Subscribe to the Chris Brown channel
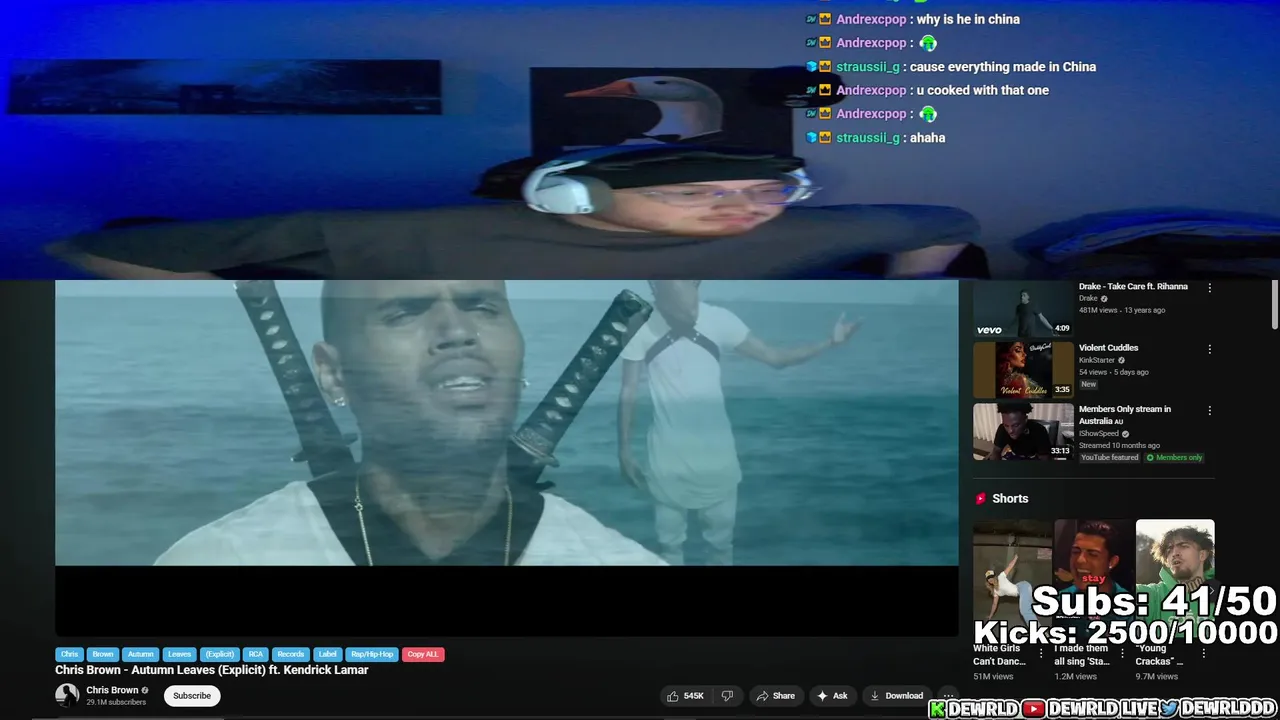The image size is (1280, 720). pos(192,696)
